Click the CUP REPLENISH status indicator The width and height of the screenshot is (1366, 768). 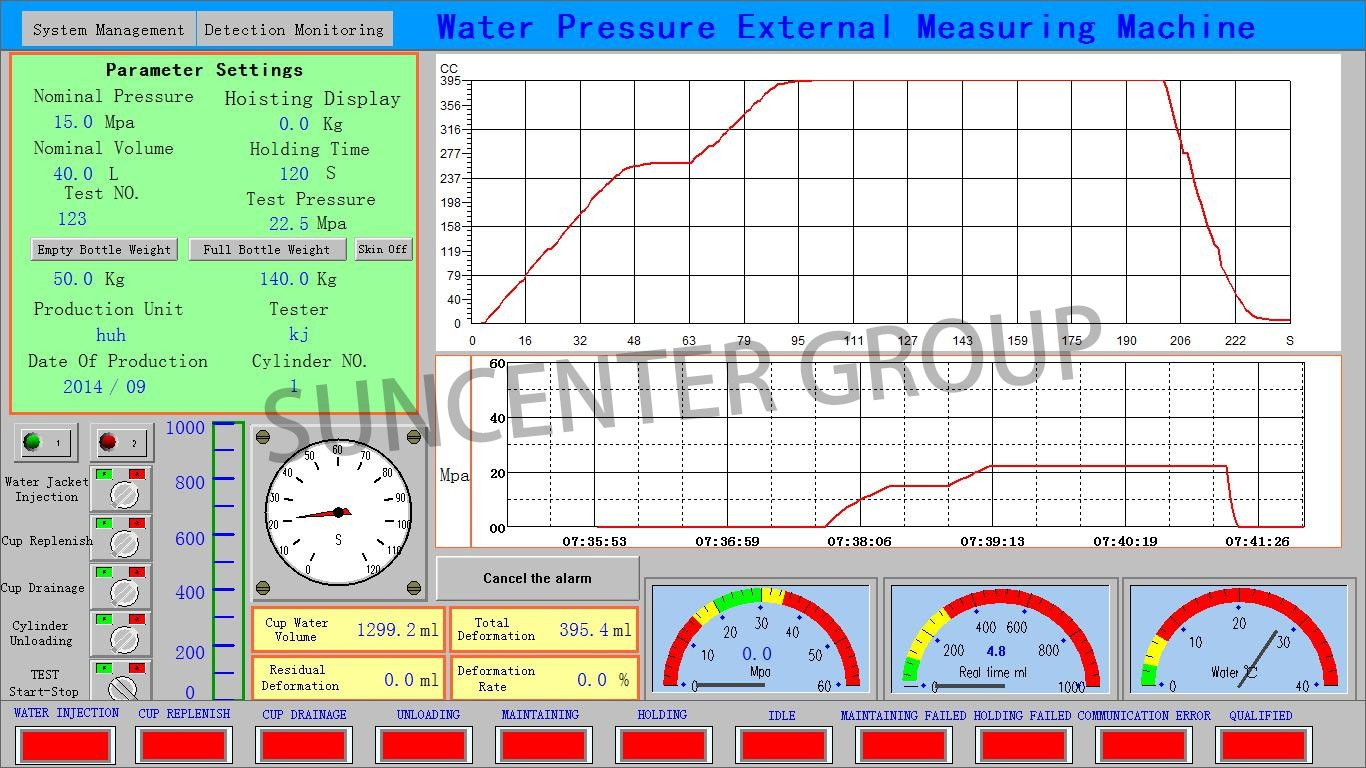(x=184, y=745)
